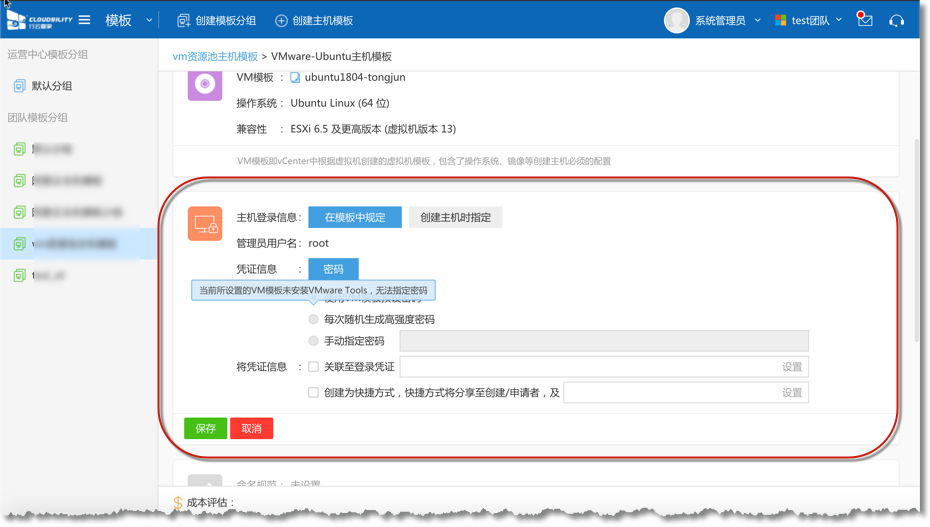The height and width of the screenshot is (527, 930).
Task: Click the green 保存 button
Action: [205, 428]
